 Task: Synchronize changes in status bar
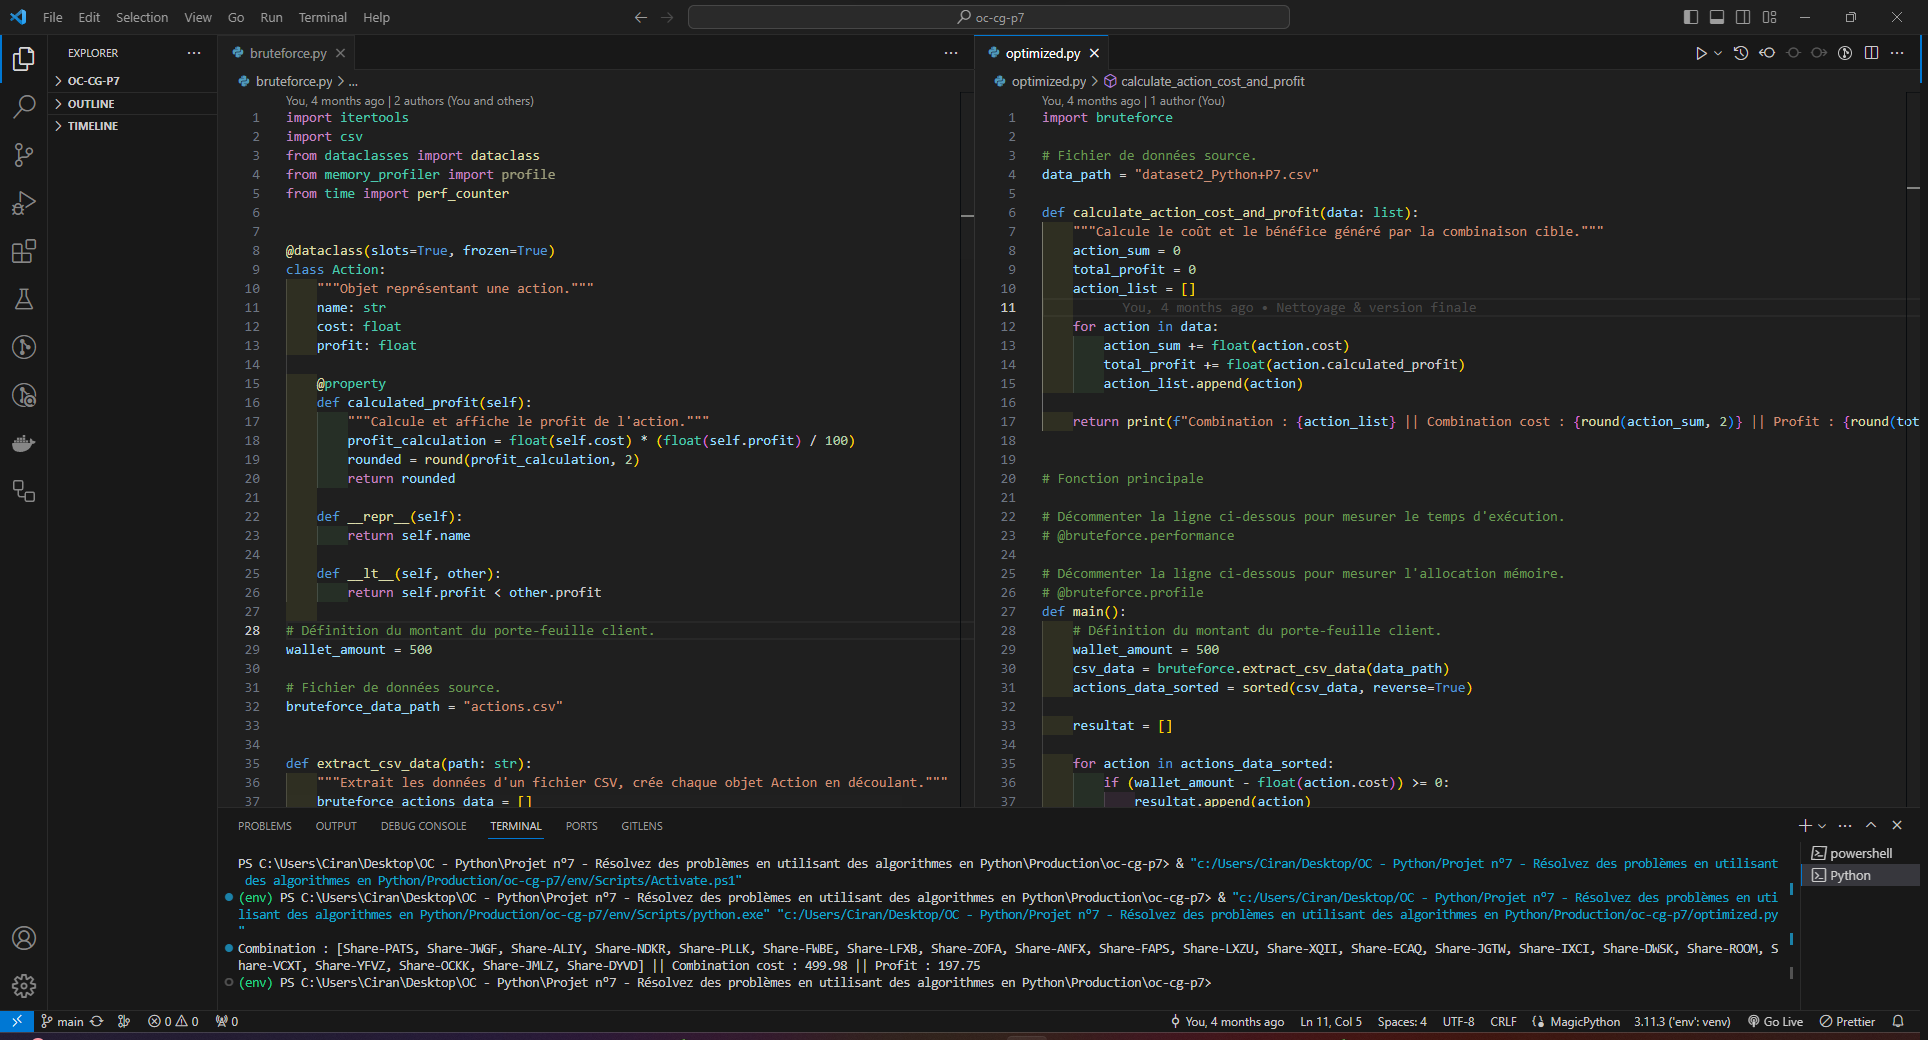coord(97,1021)
